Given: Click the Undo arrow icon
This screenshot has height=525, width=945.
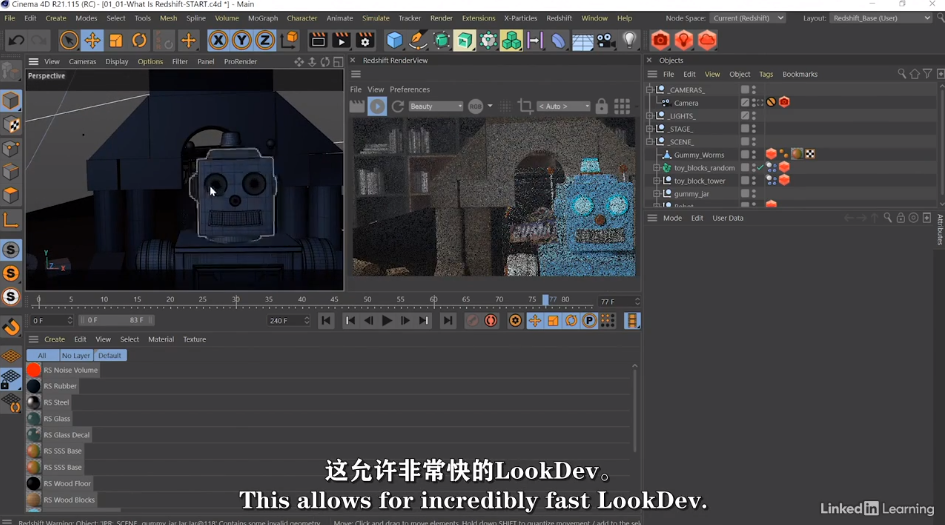Looking at the screenshot, I should pyautogui.click(x=16, y=40).
